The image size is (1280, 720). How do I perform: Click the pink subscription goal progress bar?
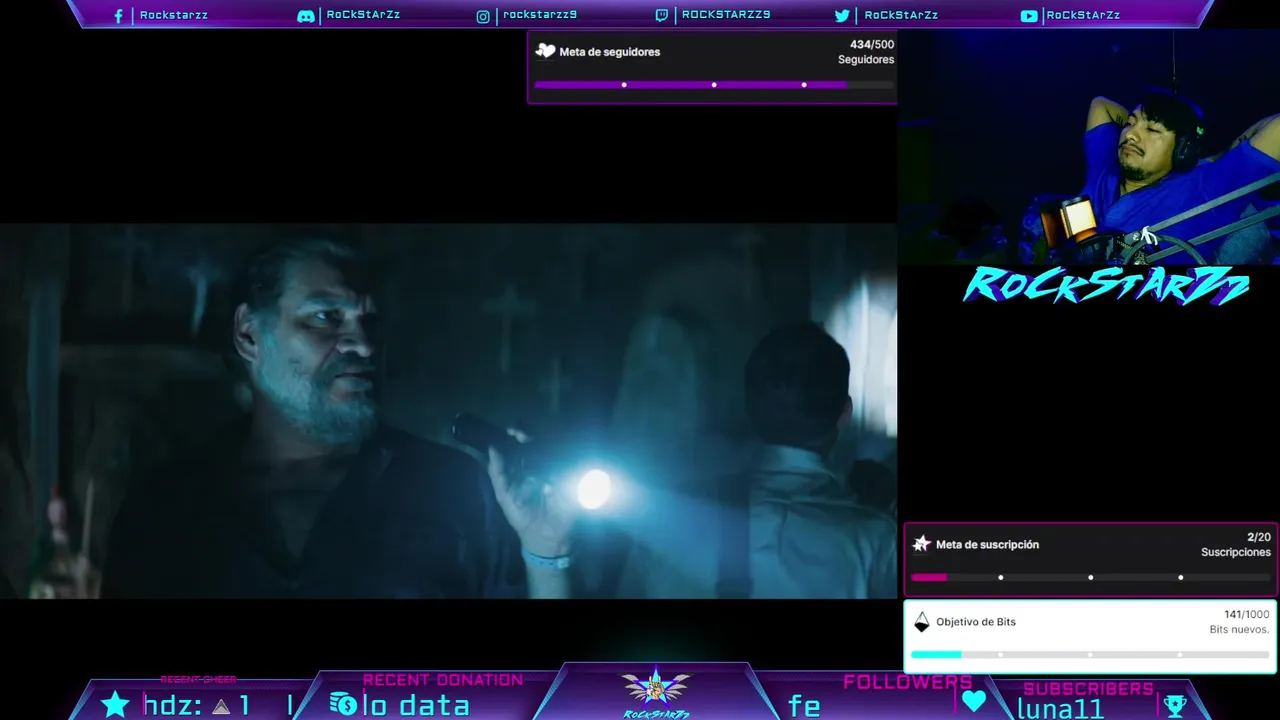pyautogui.click(x=1090, y=577)
